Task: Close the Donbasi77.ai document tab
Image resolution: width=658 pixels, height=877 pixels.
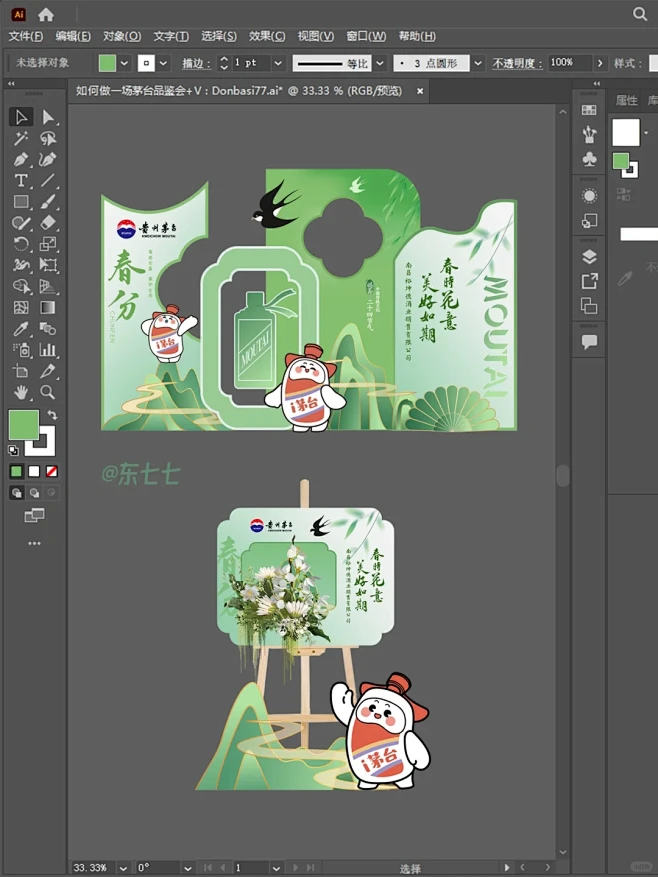Action: (x=420, y=91)
